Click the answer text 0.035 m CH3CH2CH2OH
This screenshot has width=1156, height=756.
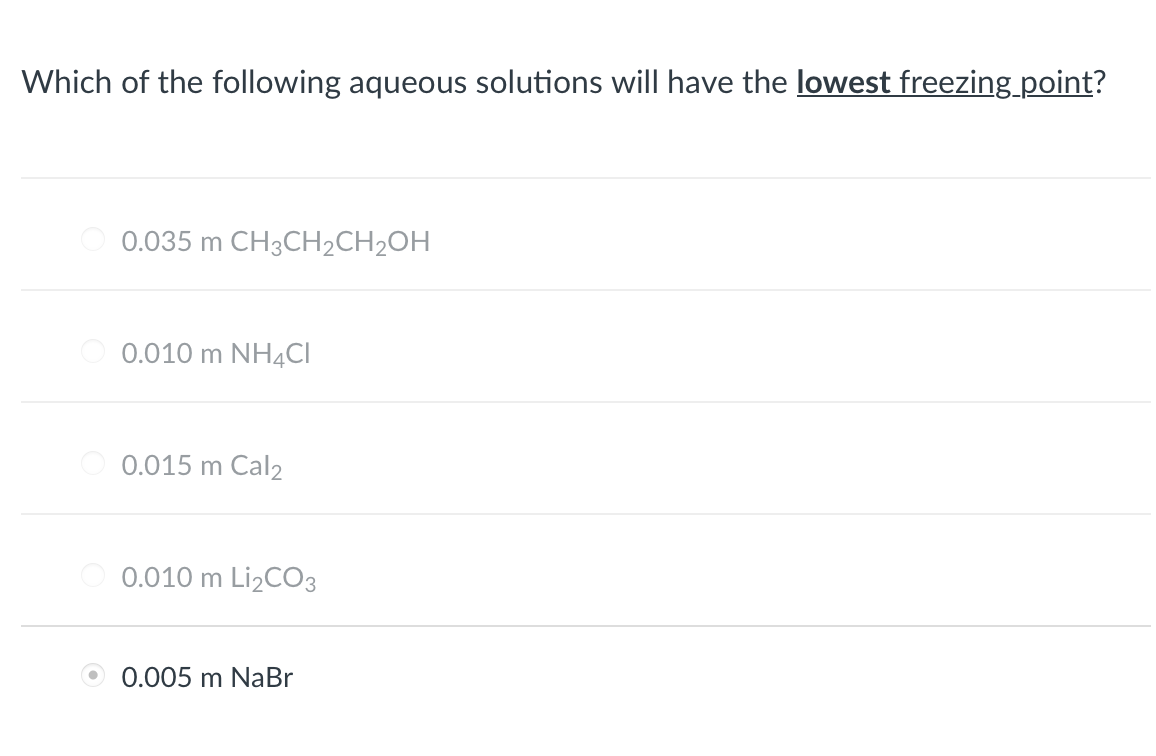(275, 240)
